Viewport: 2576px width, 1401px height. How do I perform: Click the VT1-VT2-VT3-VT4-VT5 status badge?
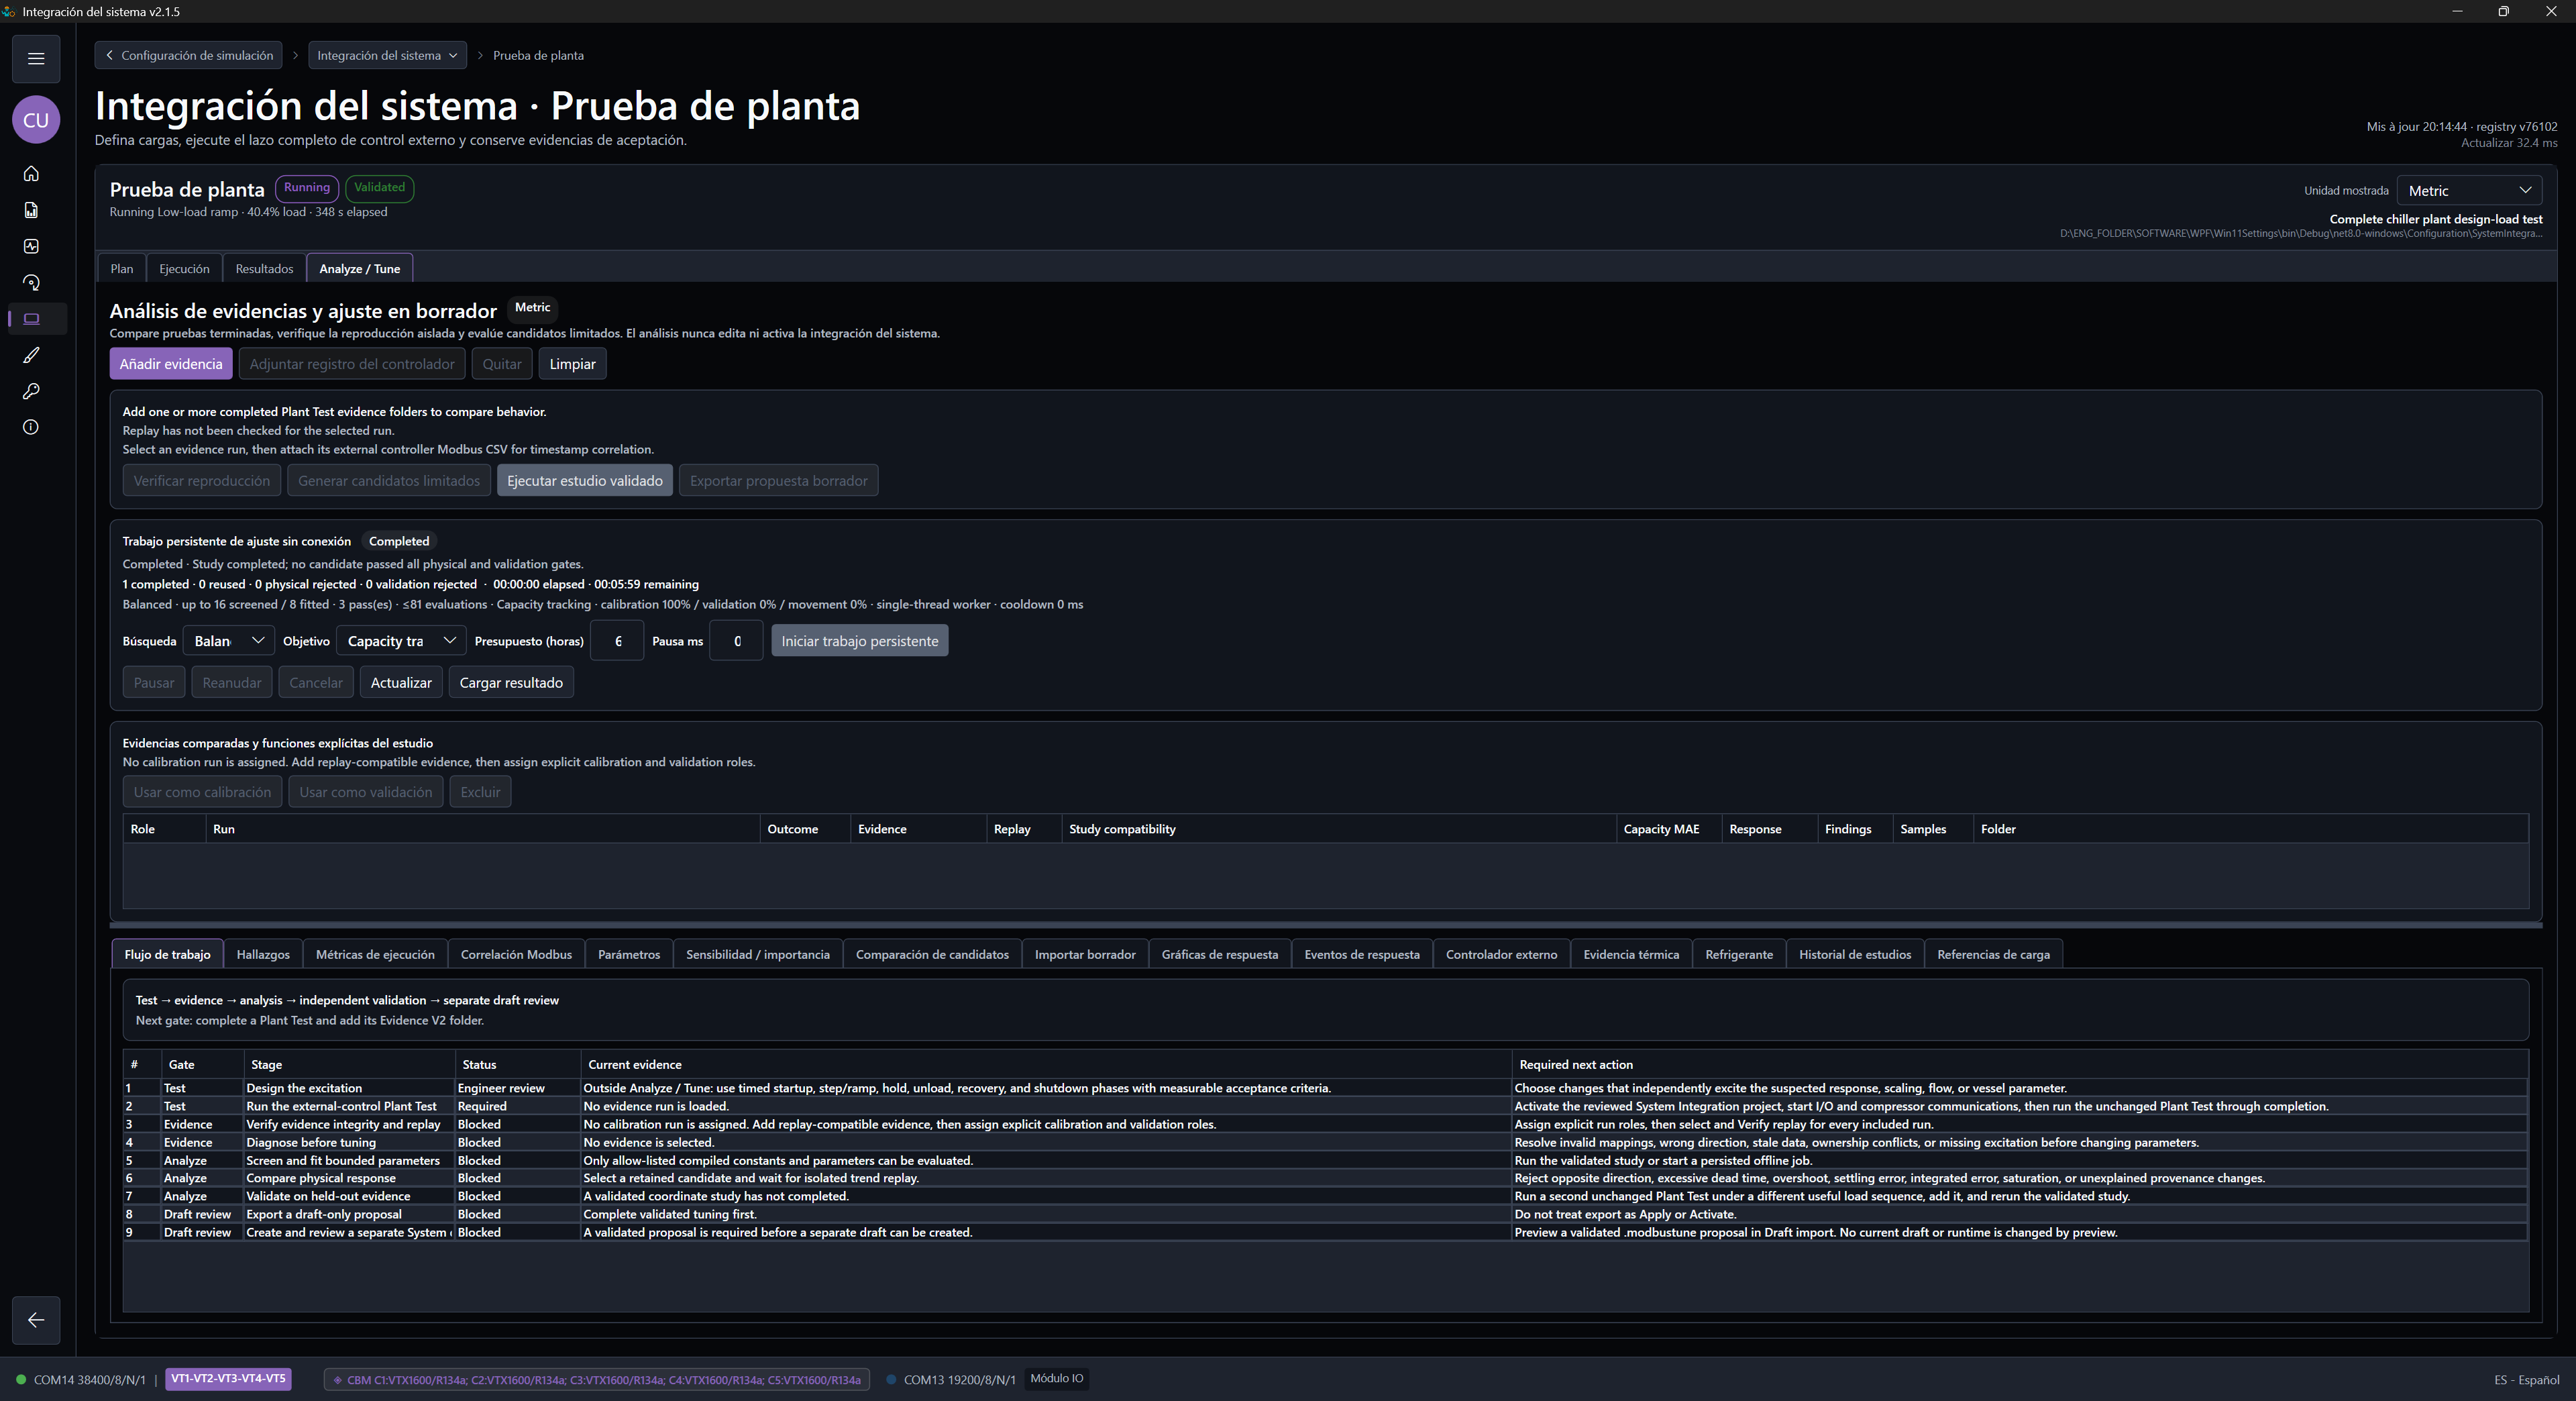(229, 1379)
